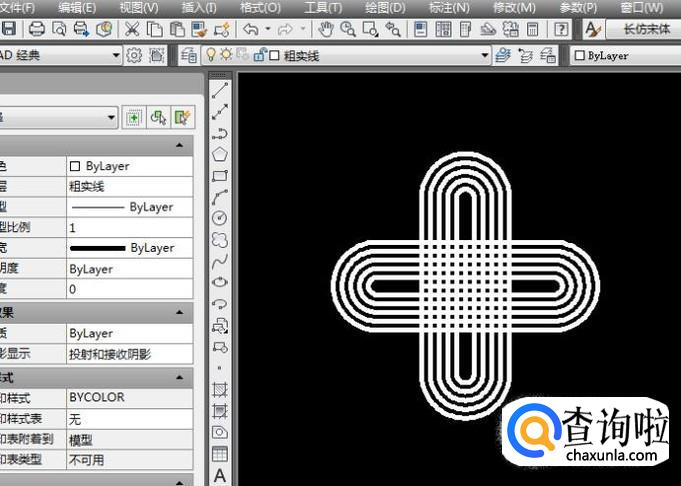
Task: Toggle the layer freeze sun icon
Action: 226,56
